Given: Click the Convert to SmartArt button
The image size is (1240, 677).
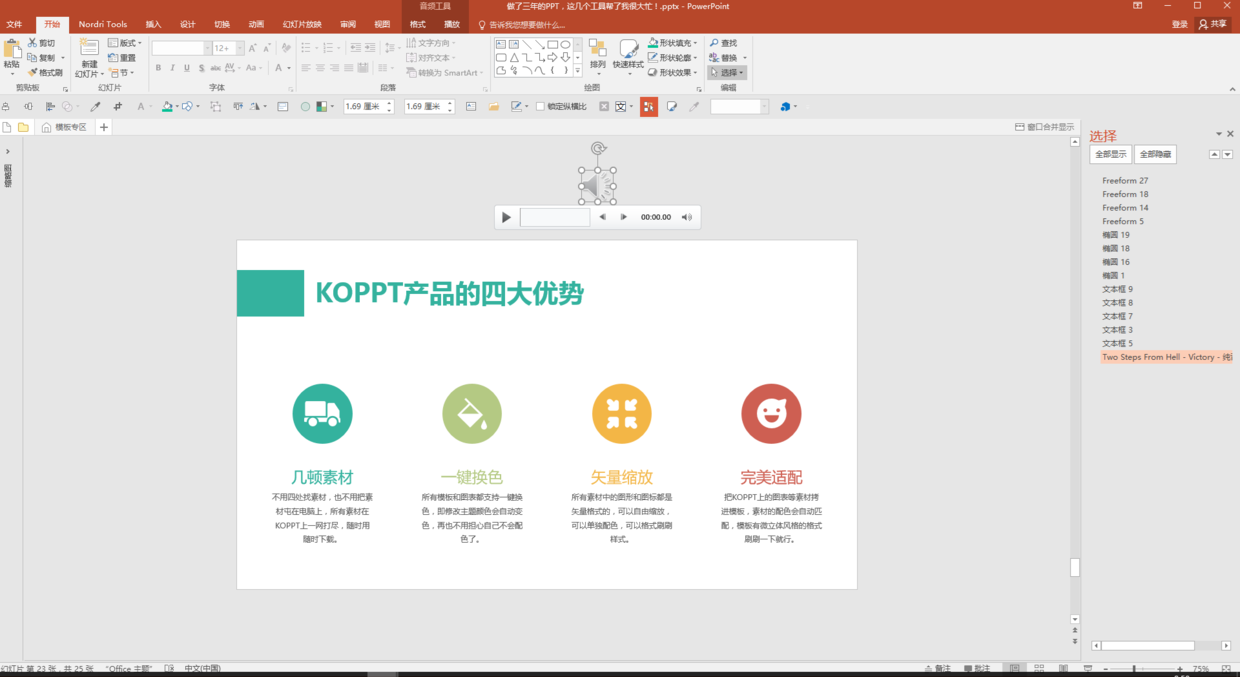Looking at the screenshot, I should click(445, 72).
